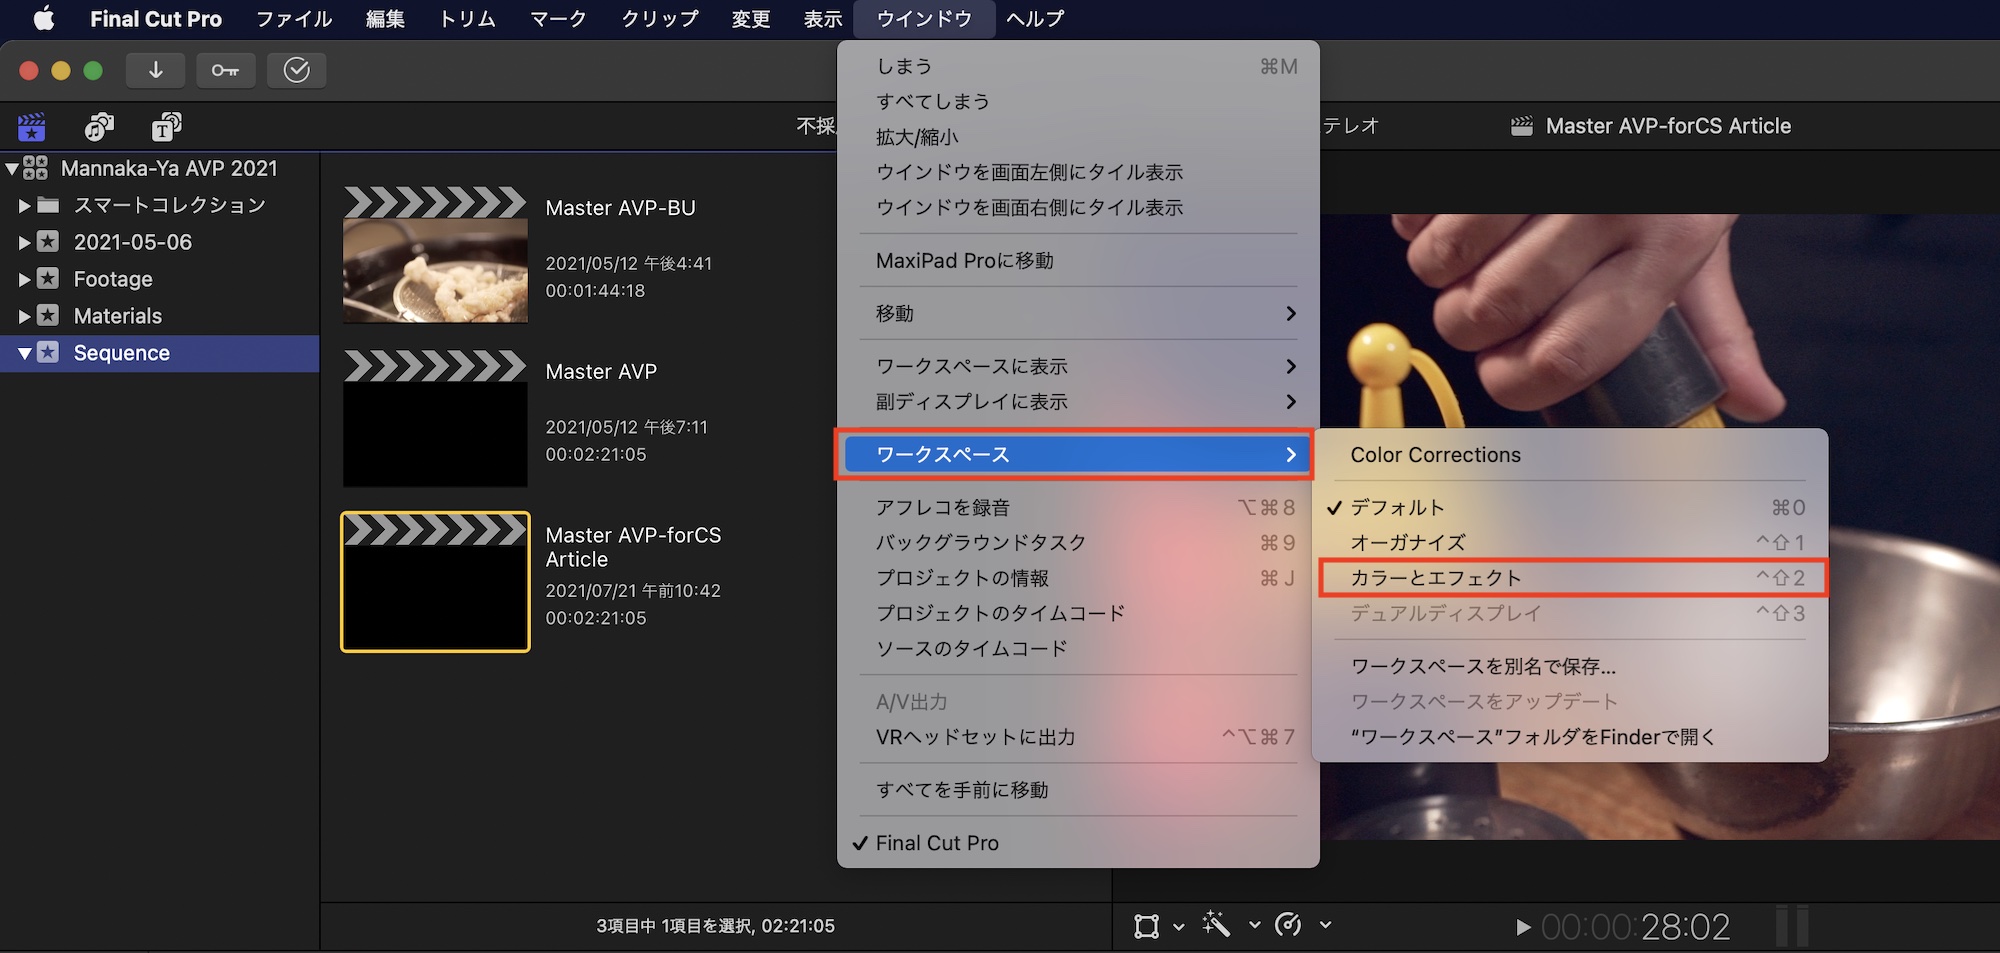Image resolution: width=2000 pixels, height=953 pixels.
Task: Open Photos and Audio sidebar
Action: (99, 127)
